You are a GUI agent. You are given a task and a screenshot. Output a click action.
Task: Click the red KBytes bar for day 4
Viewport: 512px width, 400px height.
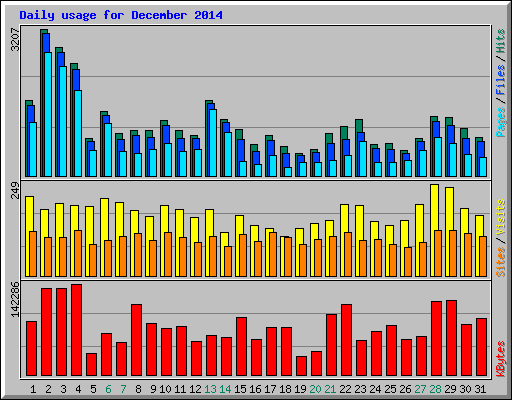point(76,330)
